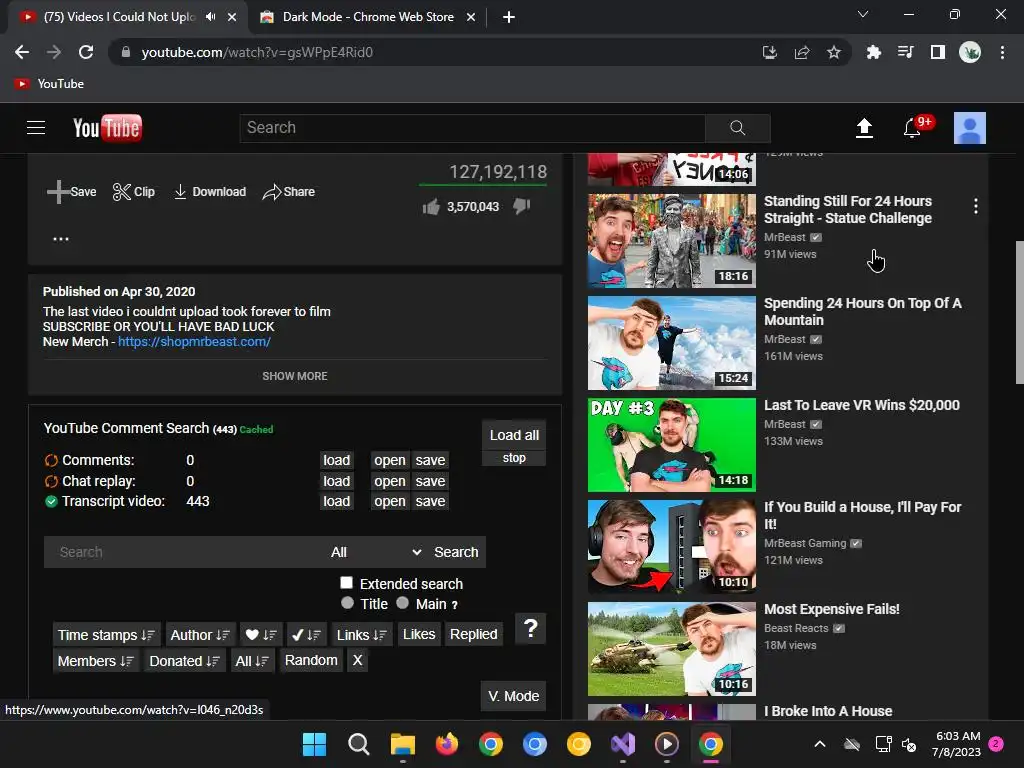Open the three-dot more actions under video
The height and width of the screenshot is (768, 1024).
click(61, 239)
